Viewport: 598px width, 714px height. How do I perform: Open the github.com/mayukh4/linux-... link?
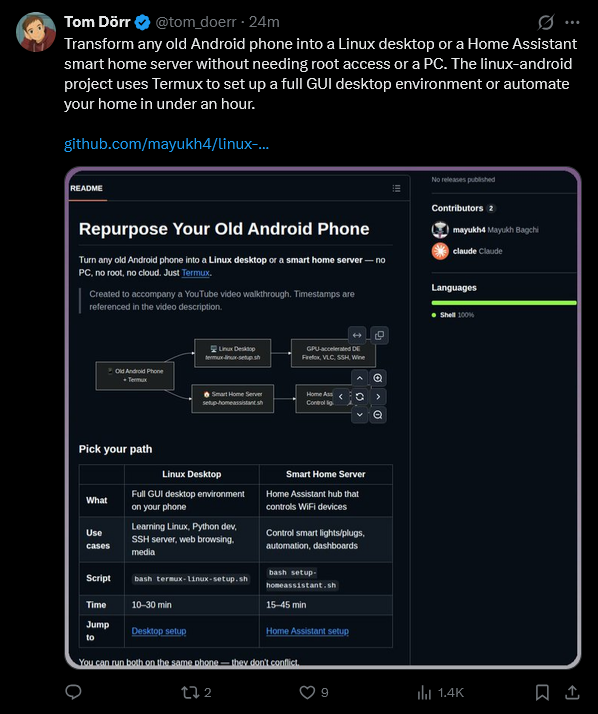(166, 144)
